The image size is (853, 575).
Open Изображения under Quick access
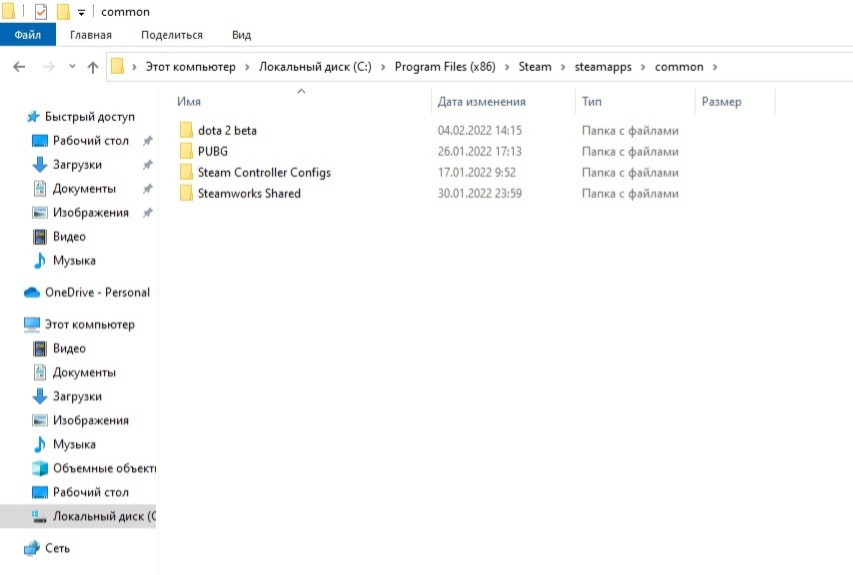(x=91, y=213)
